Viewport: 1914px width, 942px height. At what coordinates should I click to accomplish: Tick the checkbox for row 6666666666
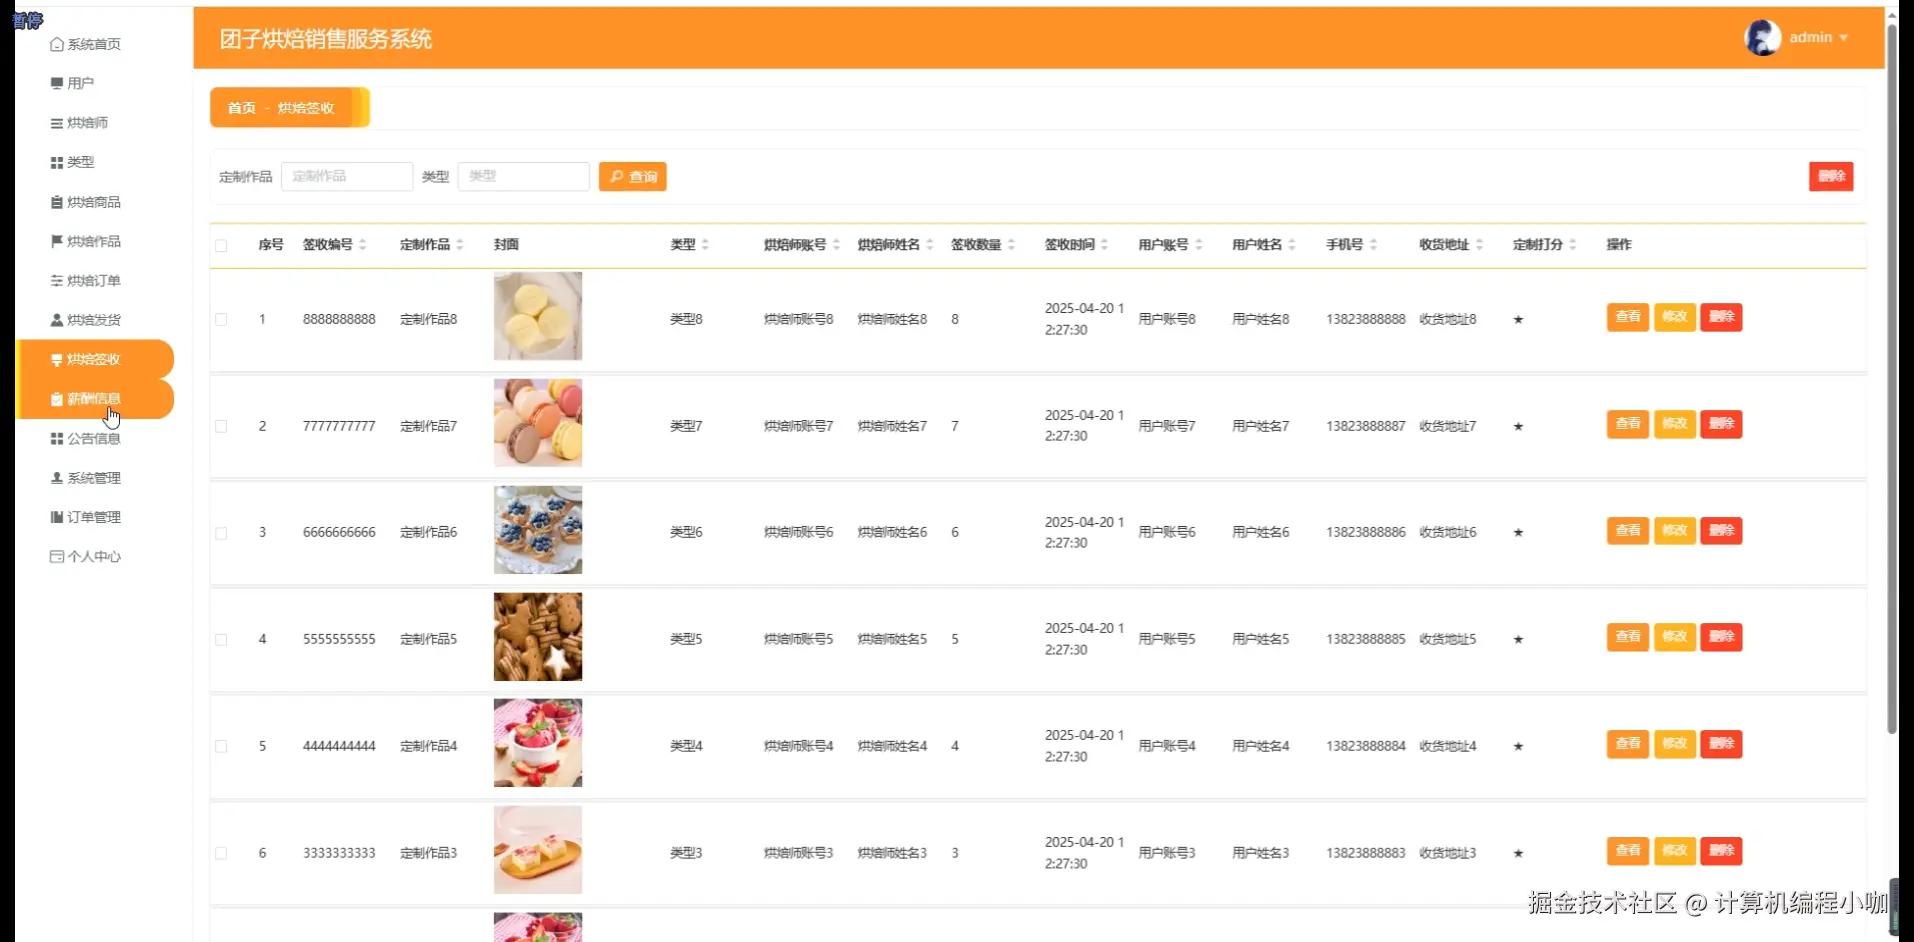tap(221, 534)
